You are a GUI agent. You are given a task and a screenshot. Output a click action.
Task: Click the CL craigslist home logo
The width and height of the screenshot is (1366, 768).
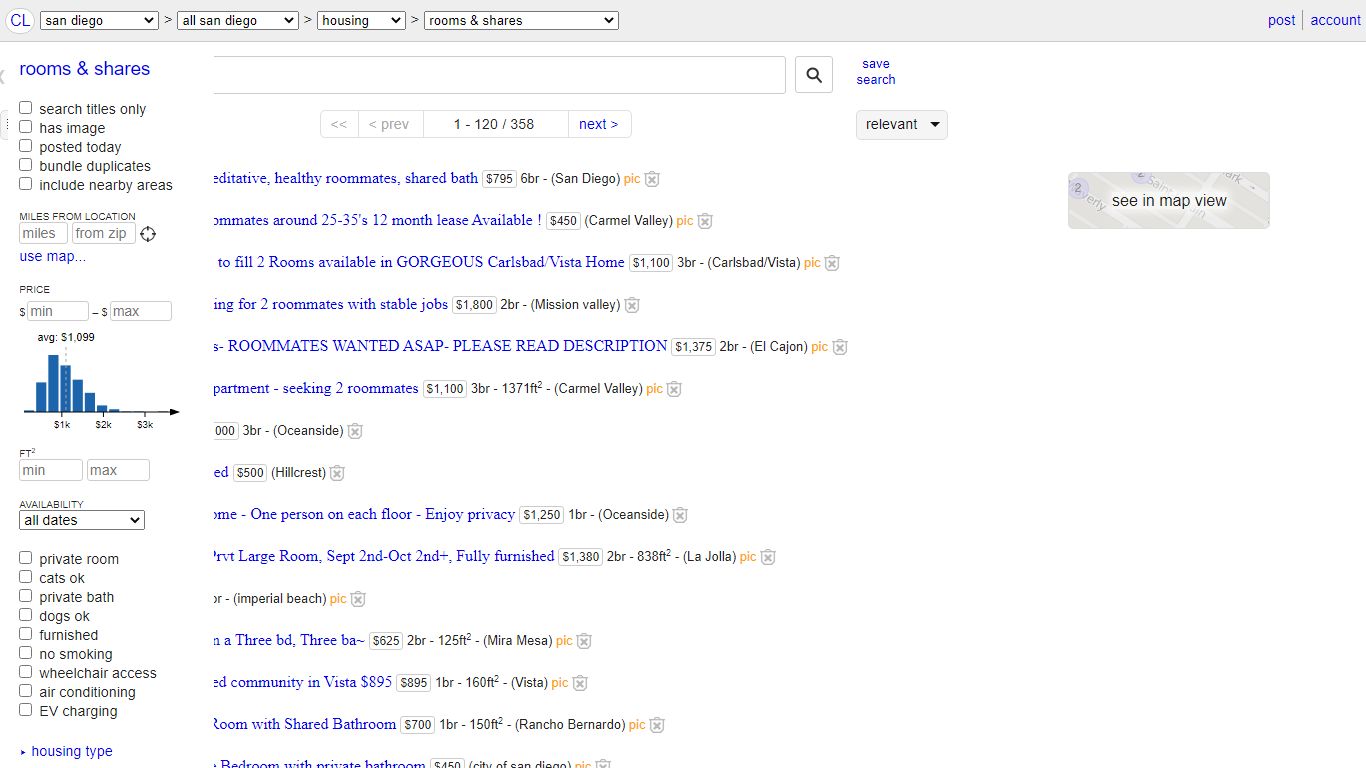point(20,20)
